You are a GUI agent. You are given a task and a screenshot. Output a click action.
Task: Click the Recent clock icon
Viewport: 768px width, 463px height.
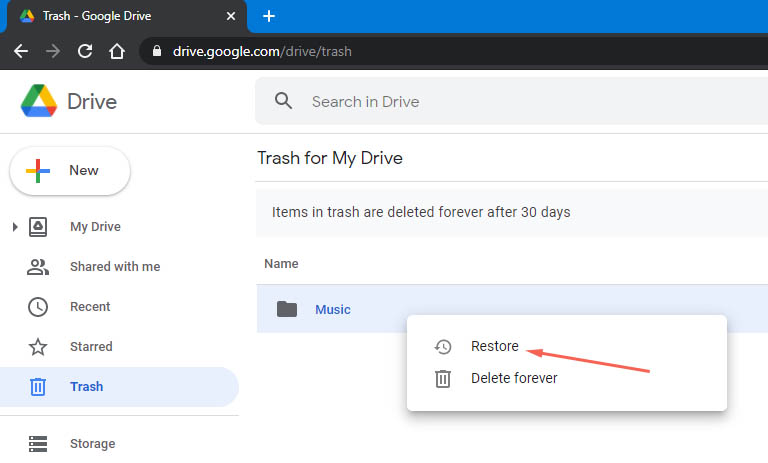(38, 307)
